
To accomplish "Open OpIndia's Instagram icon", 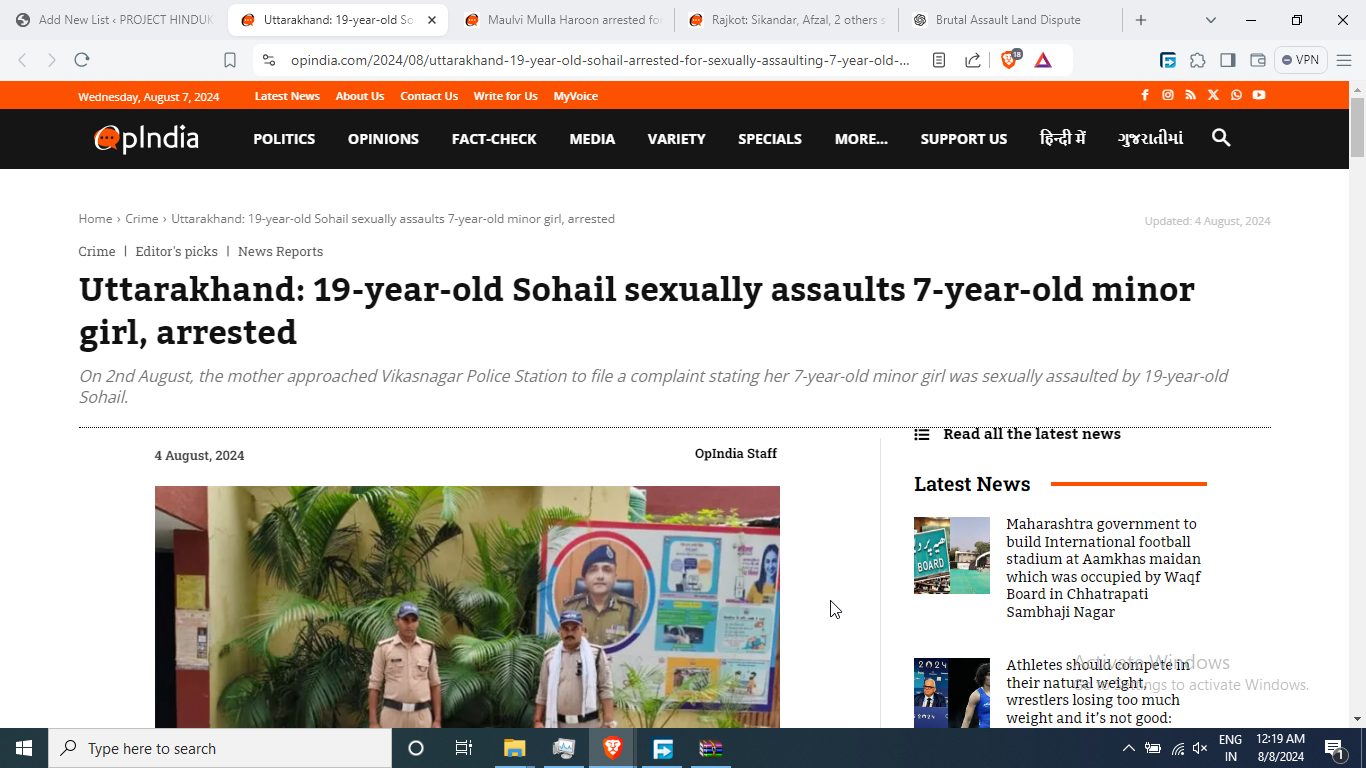I will click(x=1167, y=95).
